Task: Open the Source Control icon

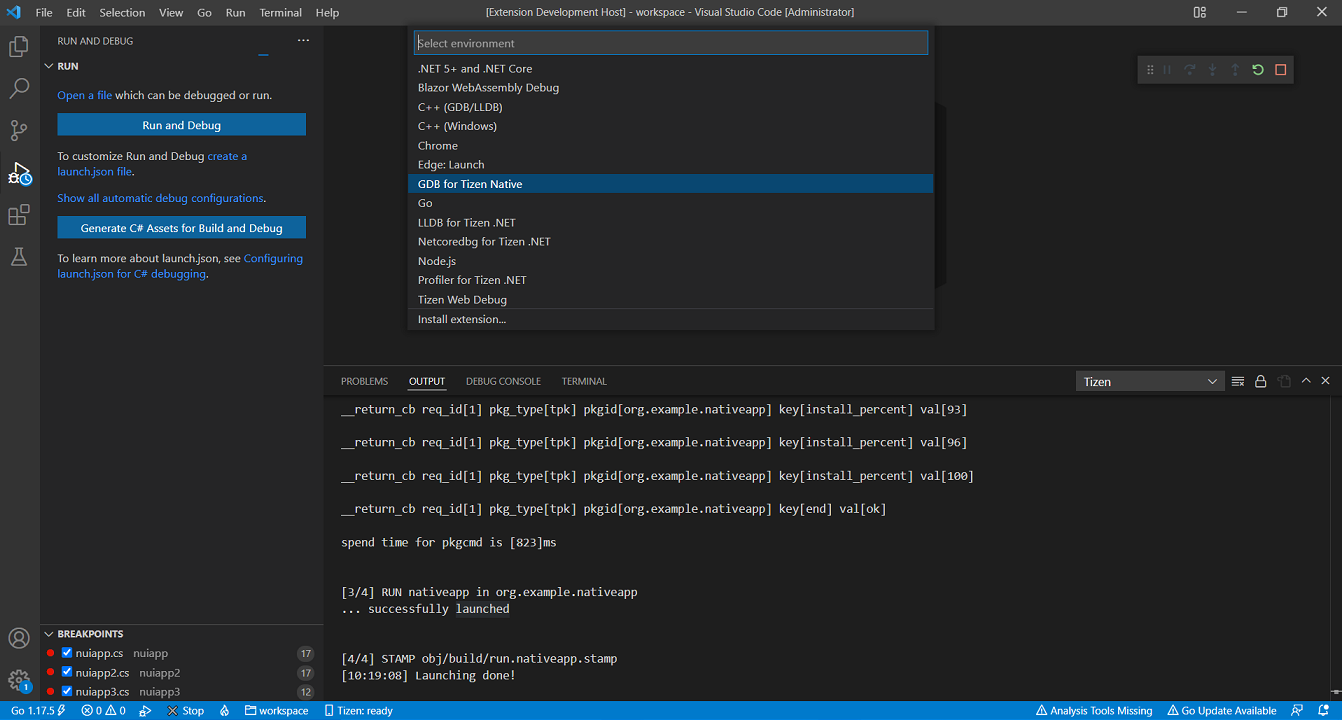Action: (20, 130)
